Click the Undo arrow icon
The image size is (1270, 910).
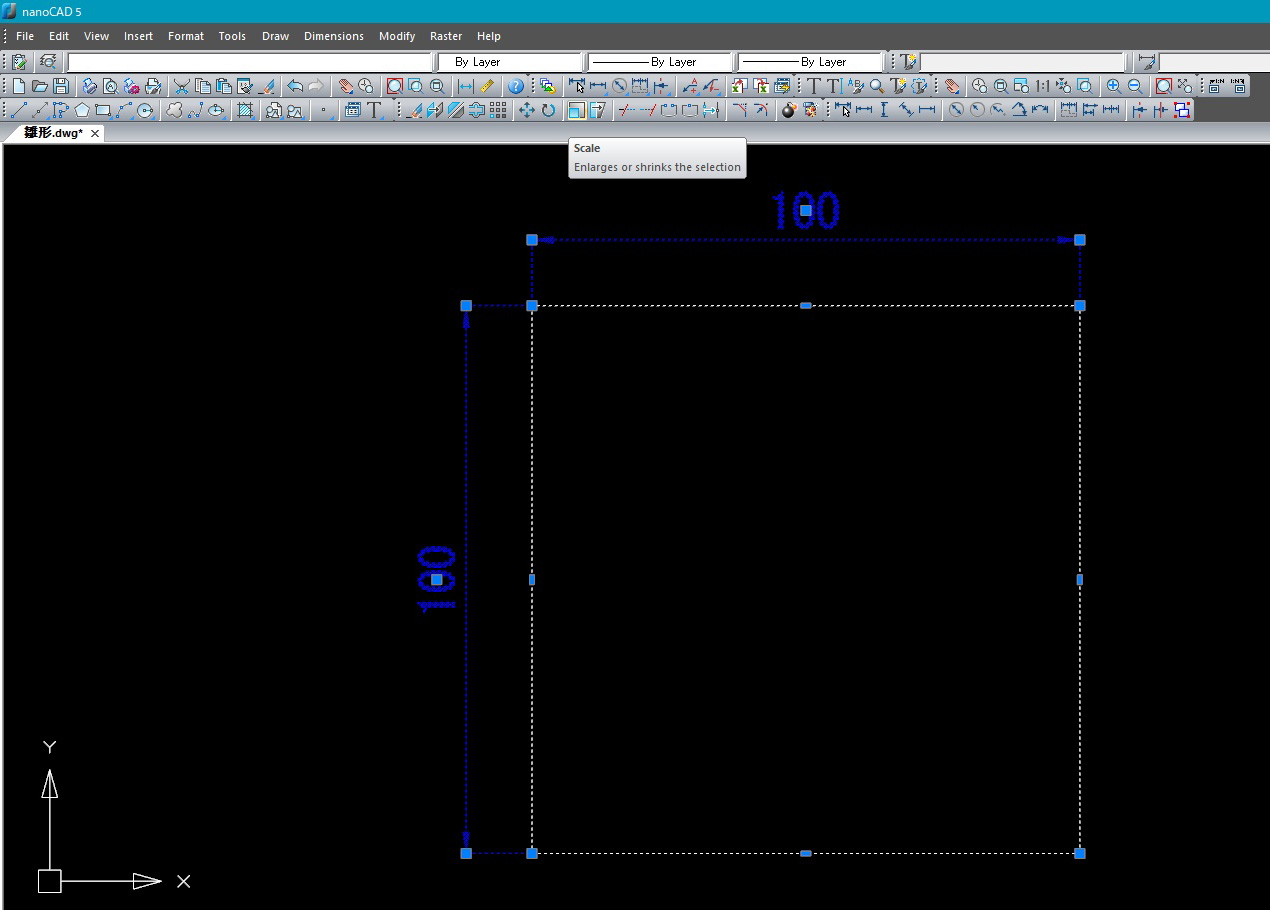tap(294, 86)
